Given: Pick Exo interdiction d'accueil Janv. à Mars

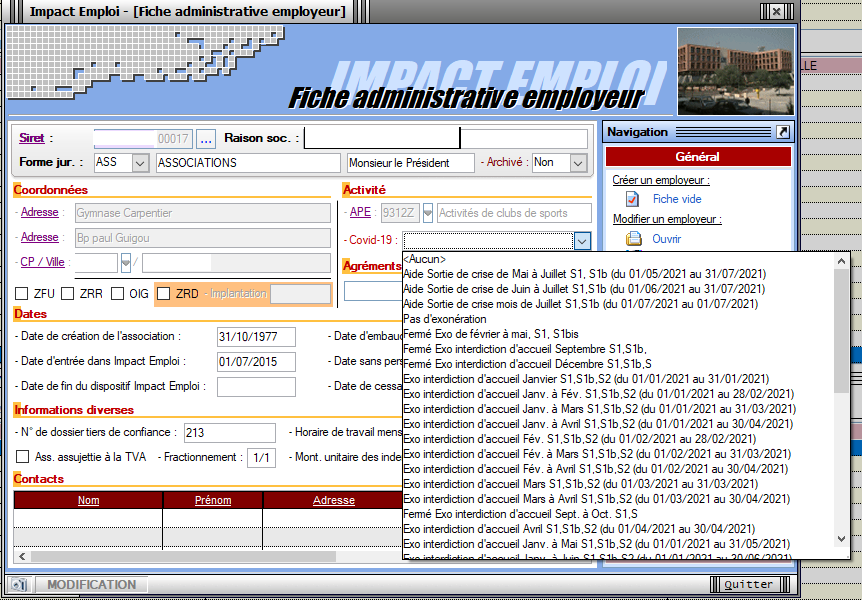Looking at the screenshot, I should pyautogui.click(x=600, y=409).
